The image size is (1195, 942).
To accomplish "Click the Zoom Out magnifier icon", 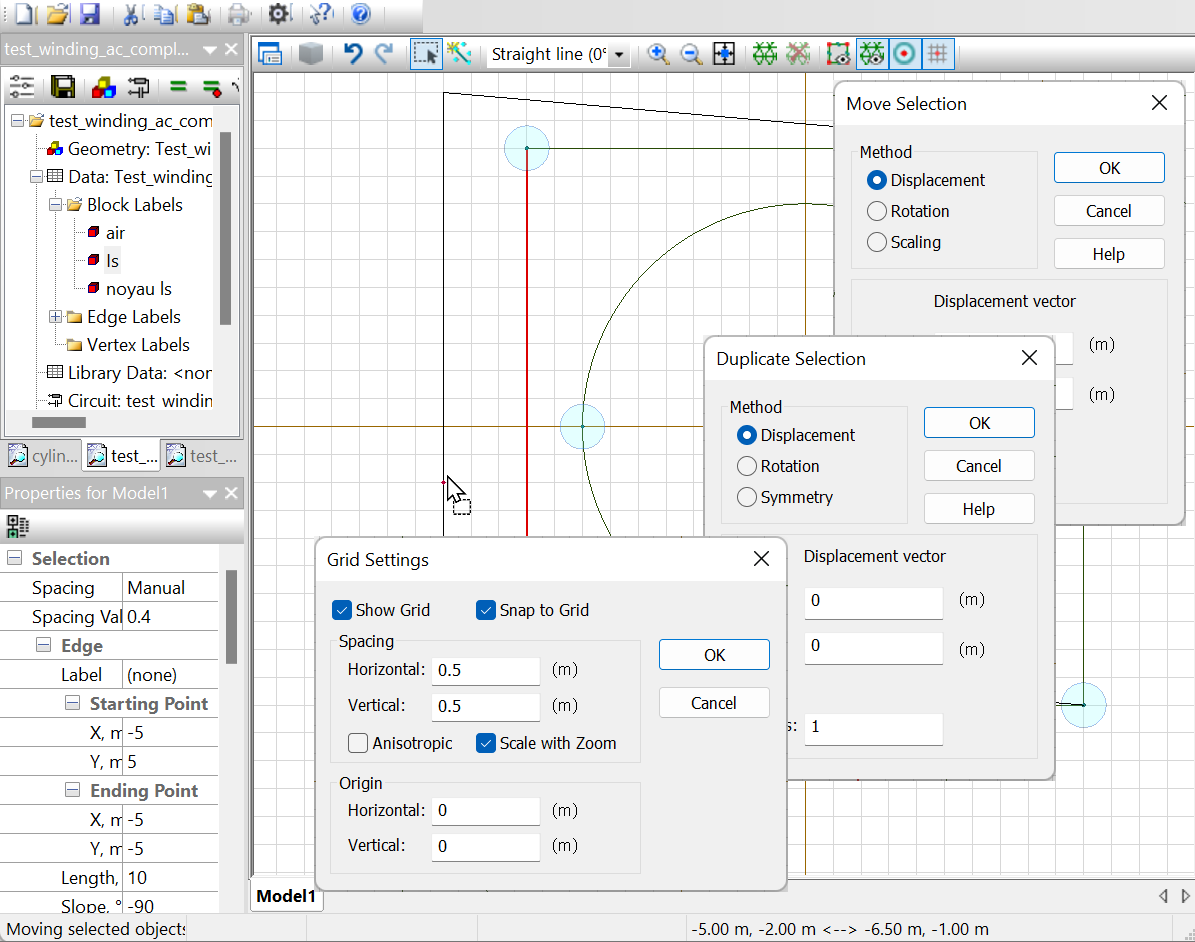I will [x=691, y=54].
